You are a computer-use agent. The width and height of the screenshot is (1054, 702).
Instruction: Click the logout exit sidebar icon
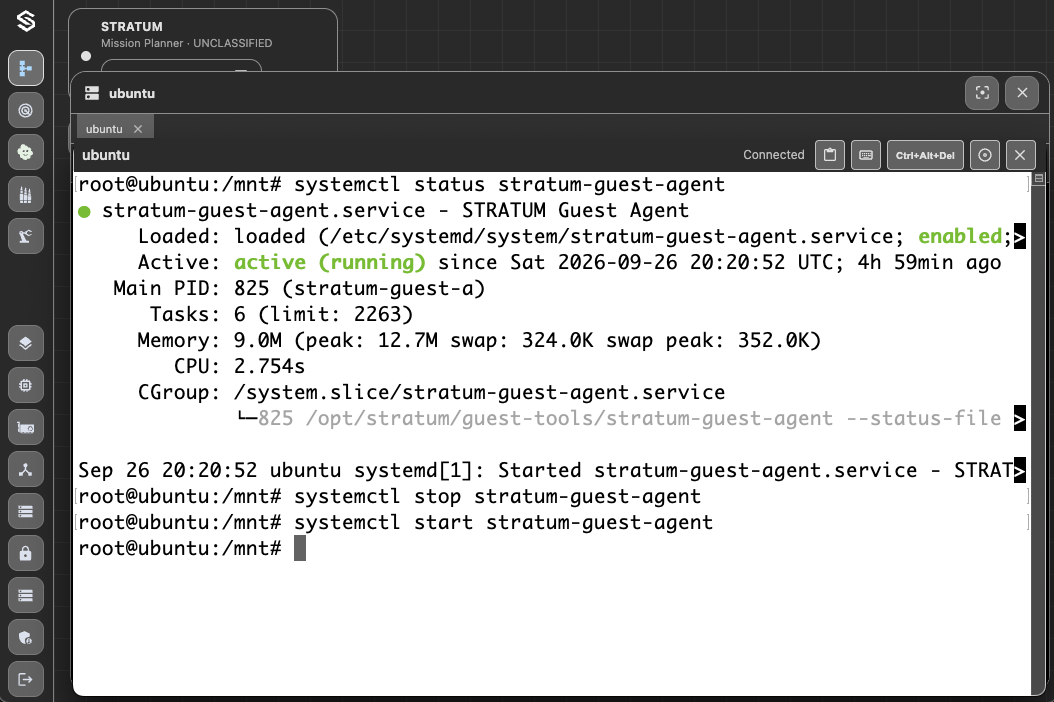point(26,679)
